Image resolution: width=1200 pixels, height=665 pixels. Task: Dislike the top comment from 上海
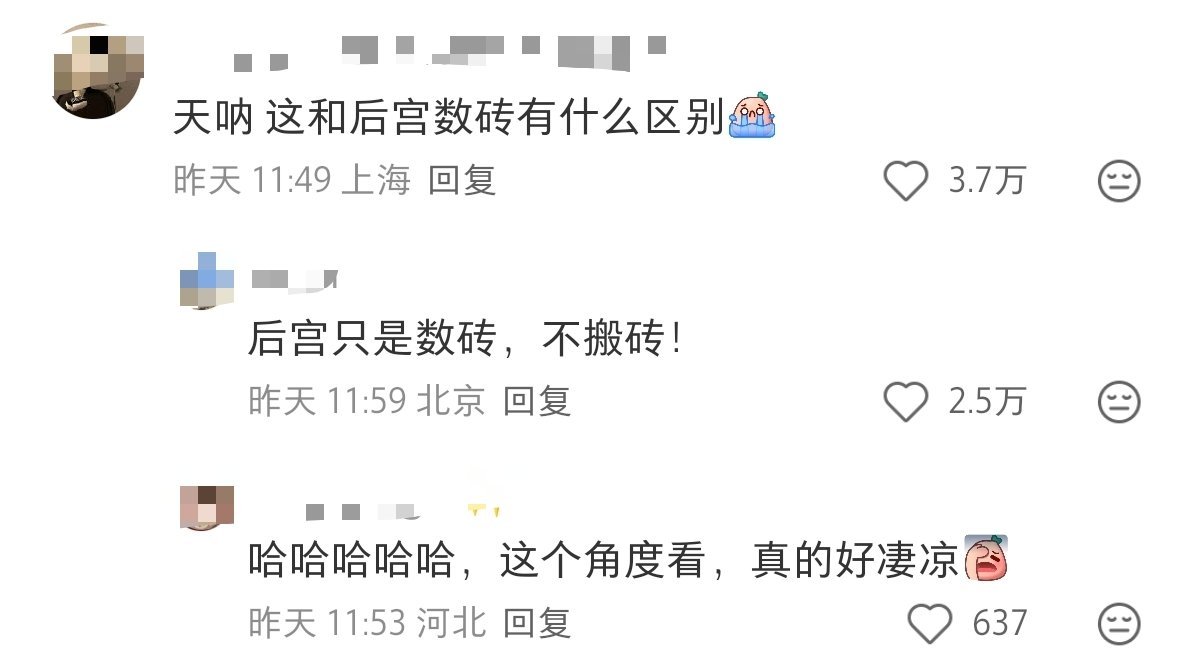click(1119, 181)
